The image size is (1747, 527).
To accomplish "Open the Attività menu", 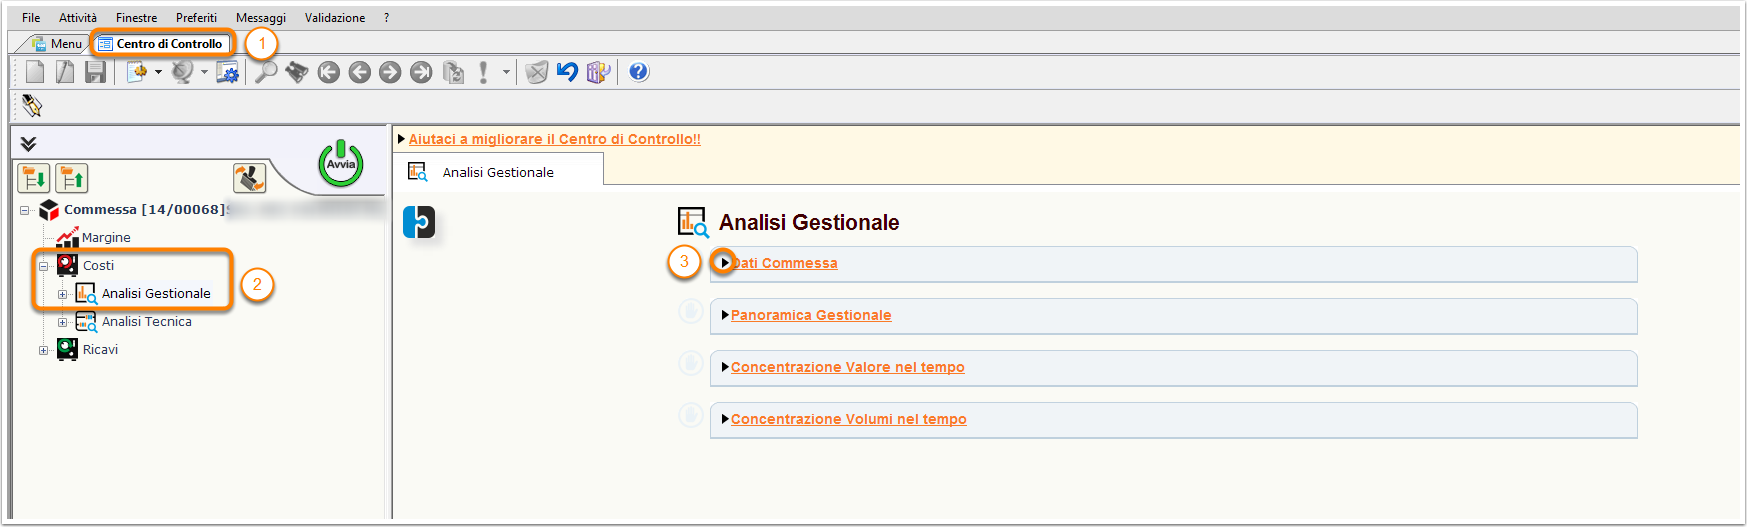I will point(78,18).
